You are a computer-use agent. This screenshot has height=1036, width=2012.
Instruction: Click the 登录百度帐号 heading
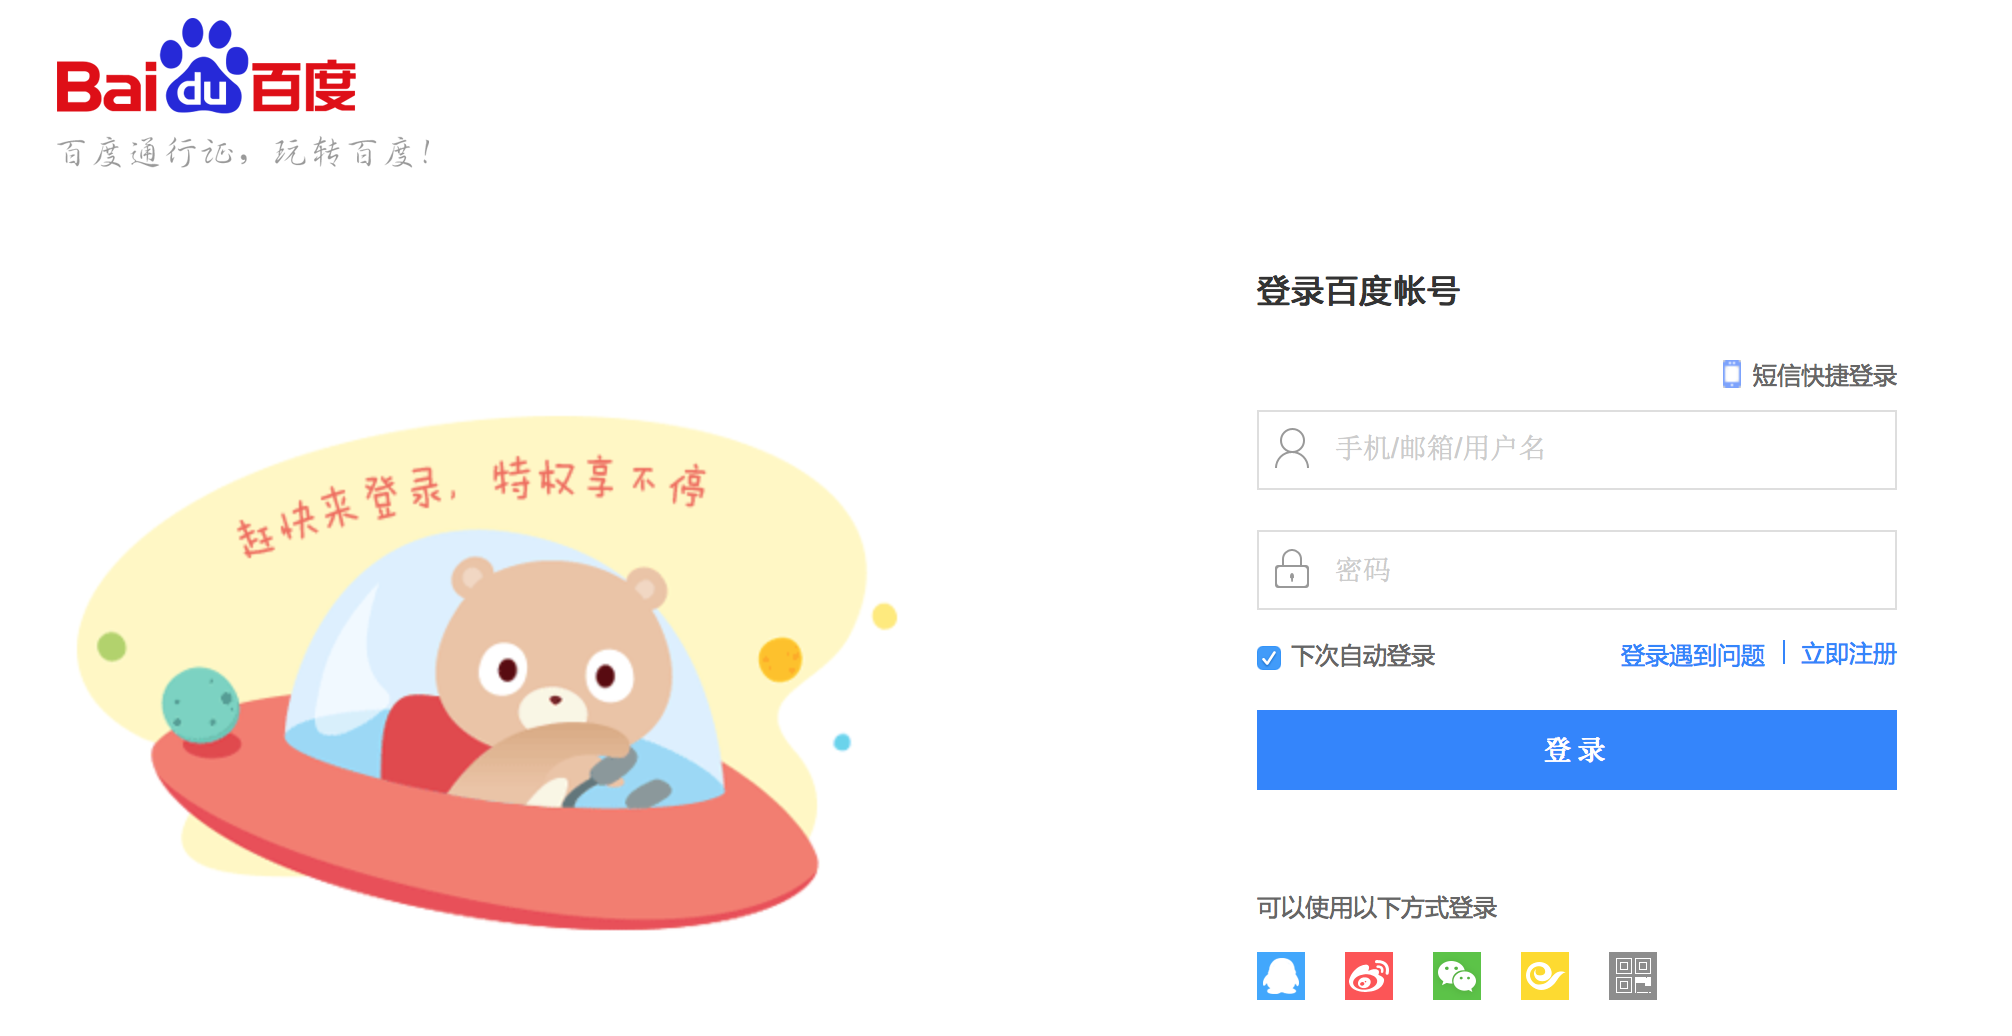pyautogui.click(x=1358, y=291)
